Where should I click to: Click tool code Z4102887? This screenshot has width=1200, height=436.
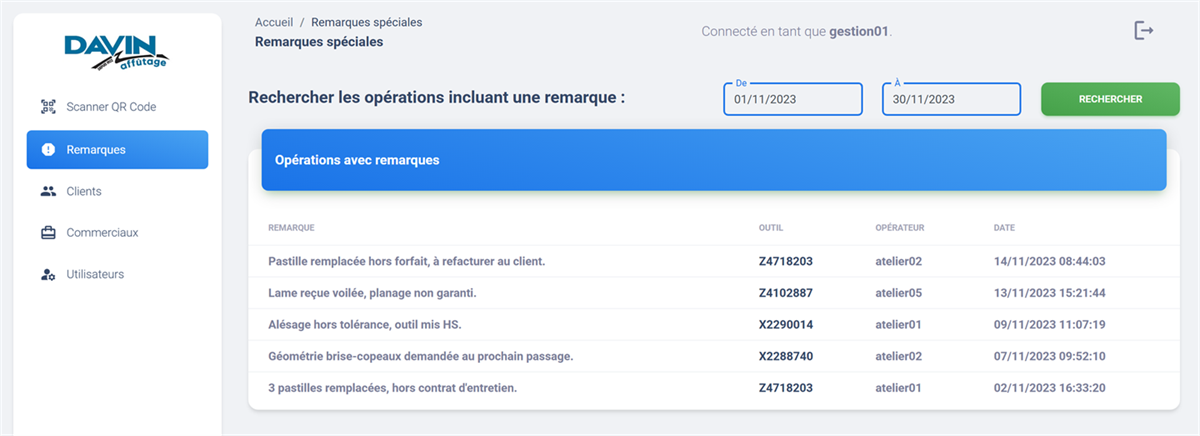[786, 293]
